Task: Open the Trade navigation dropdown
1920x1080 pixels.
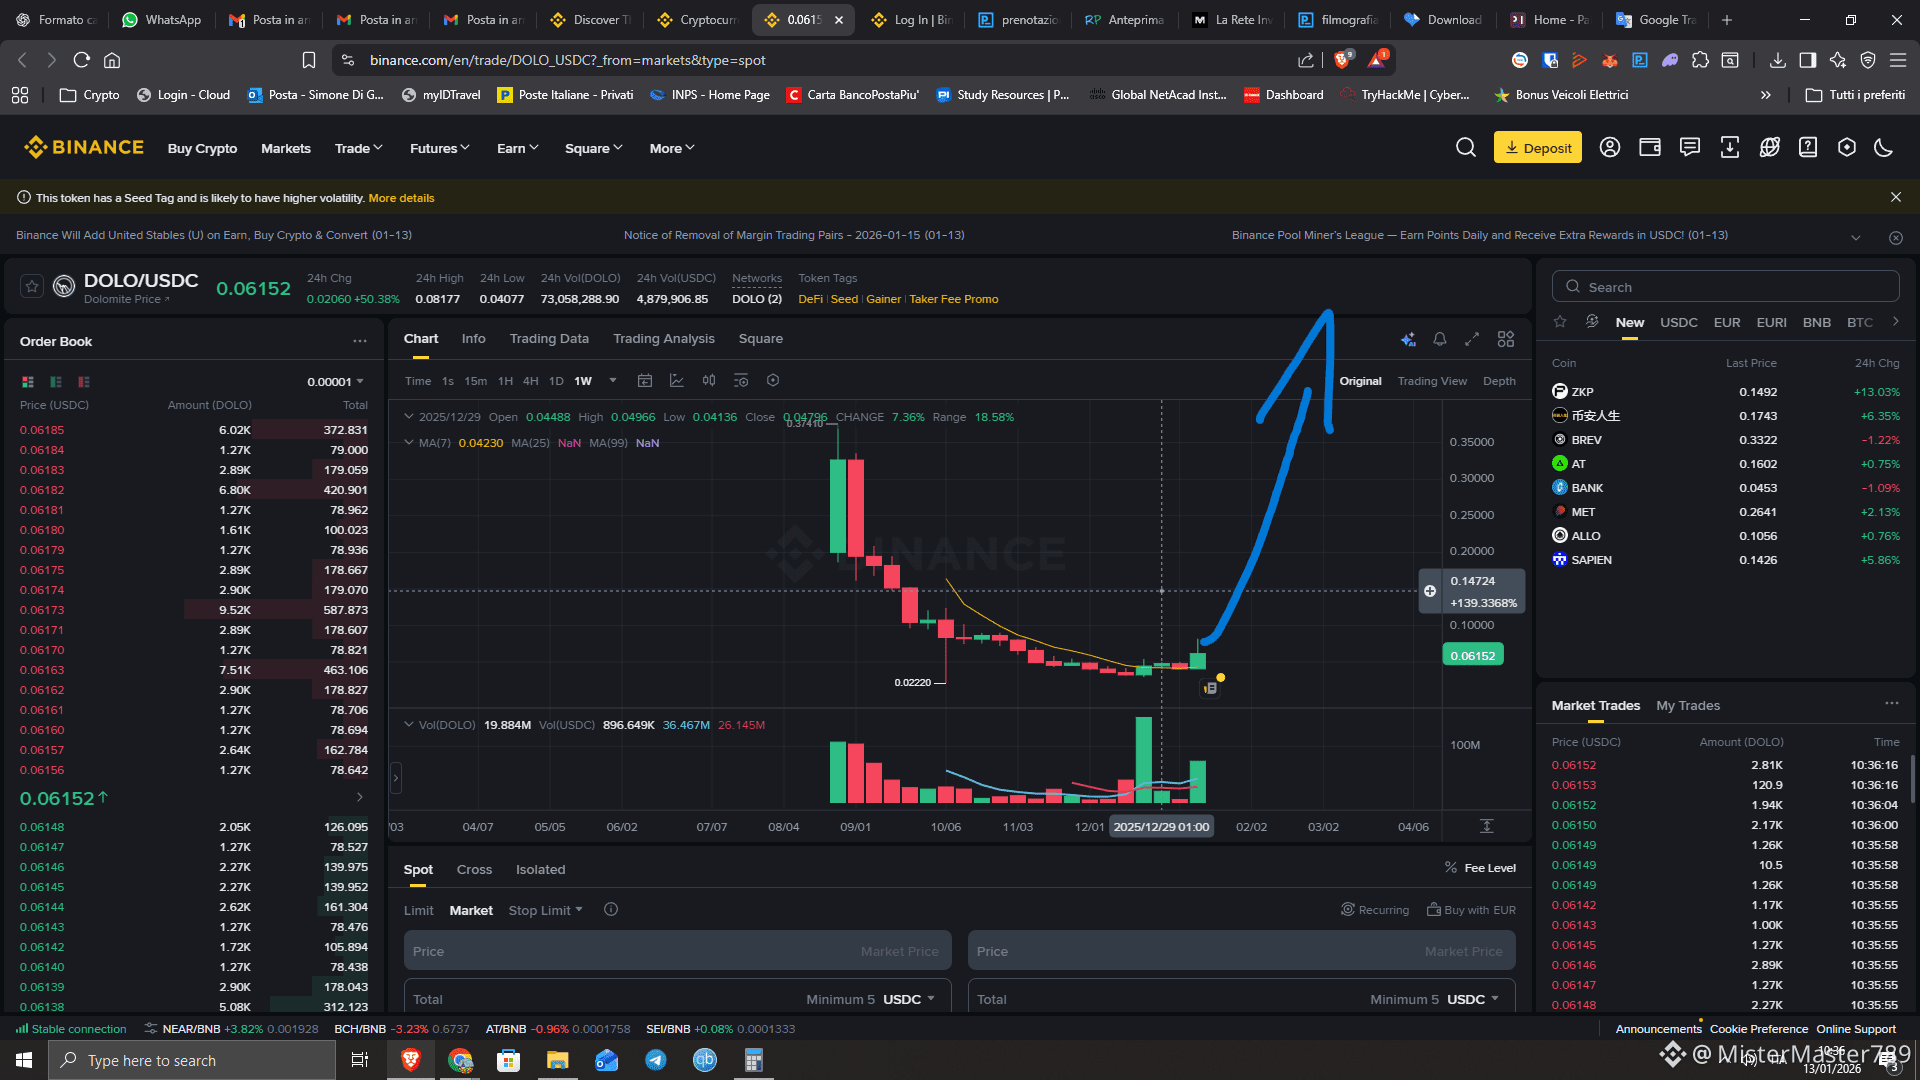Action: click(x=359, y=148)
